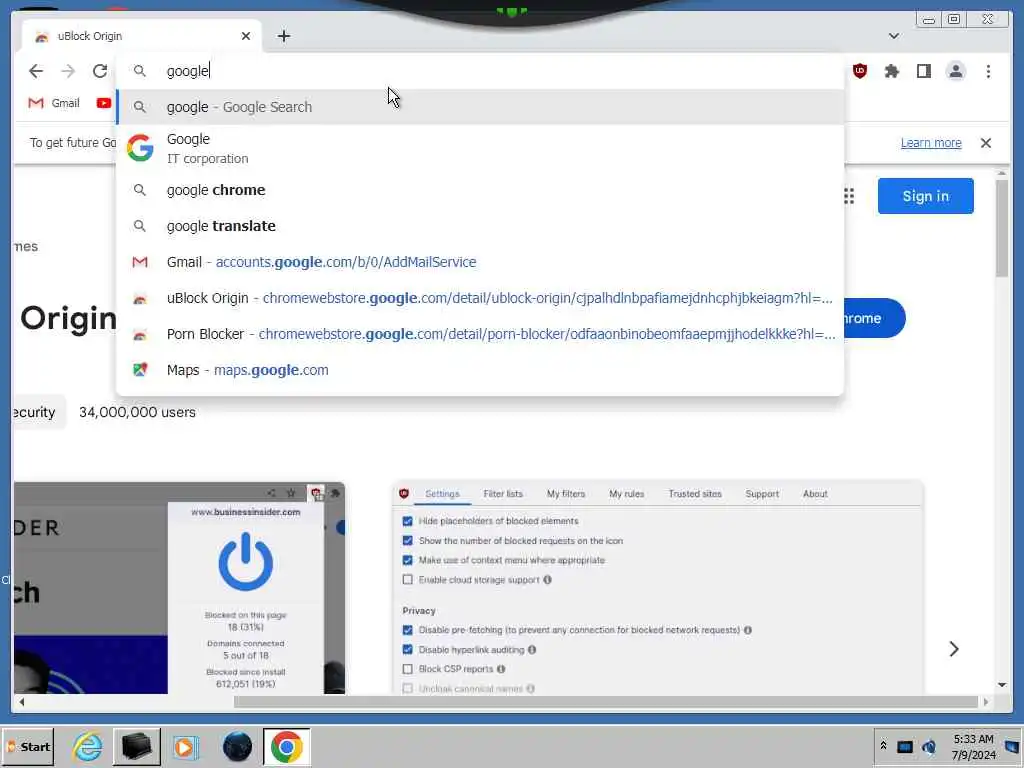Image resolution: width=1024 pixels, height=768 pixels.
Task: Open the media player taskbar icon
Action: point(186,746)
